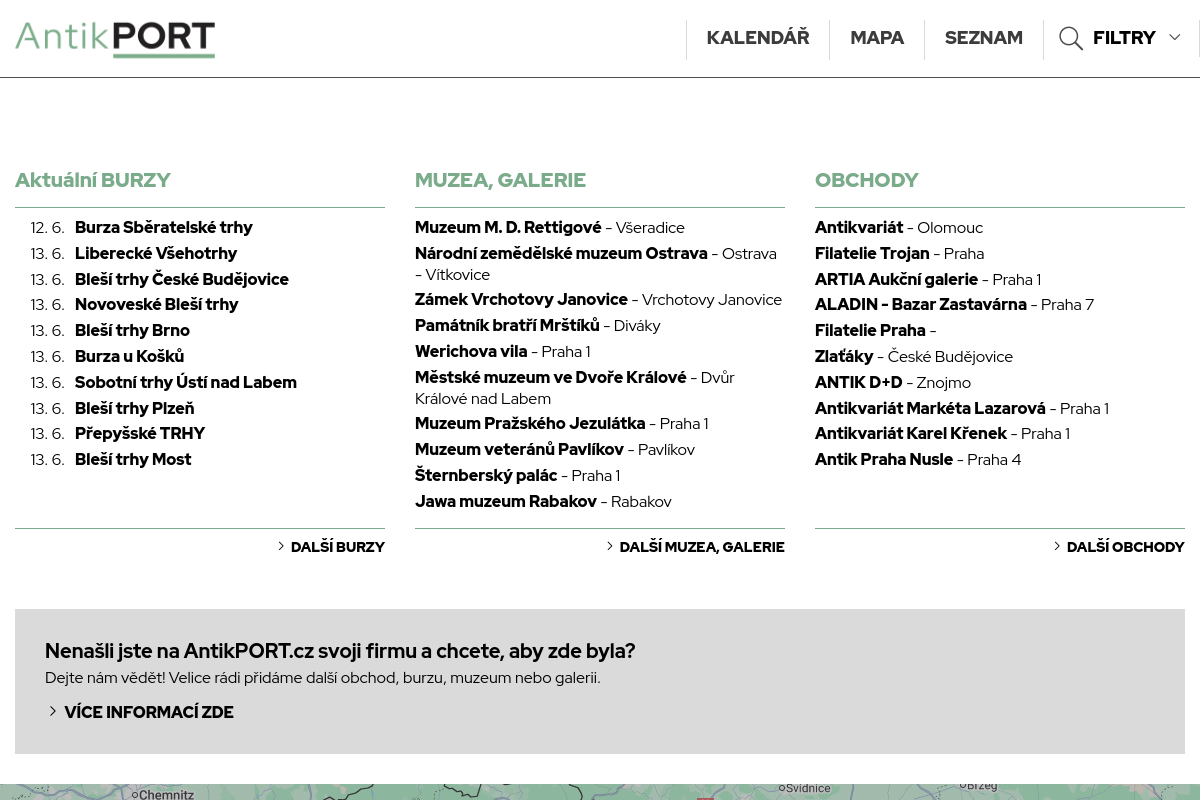Open DALŠÍ MUZEA, GALERIE link
This screenshot has width=1200, height=800.
pyautogui.click(x=702, y=547)
